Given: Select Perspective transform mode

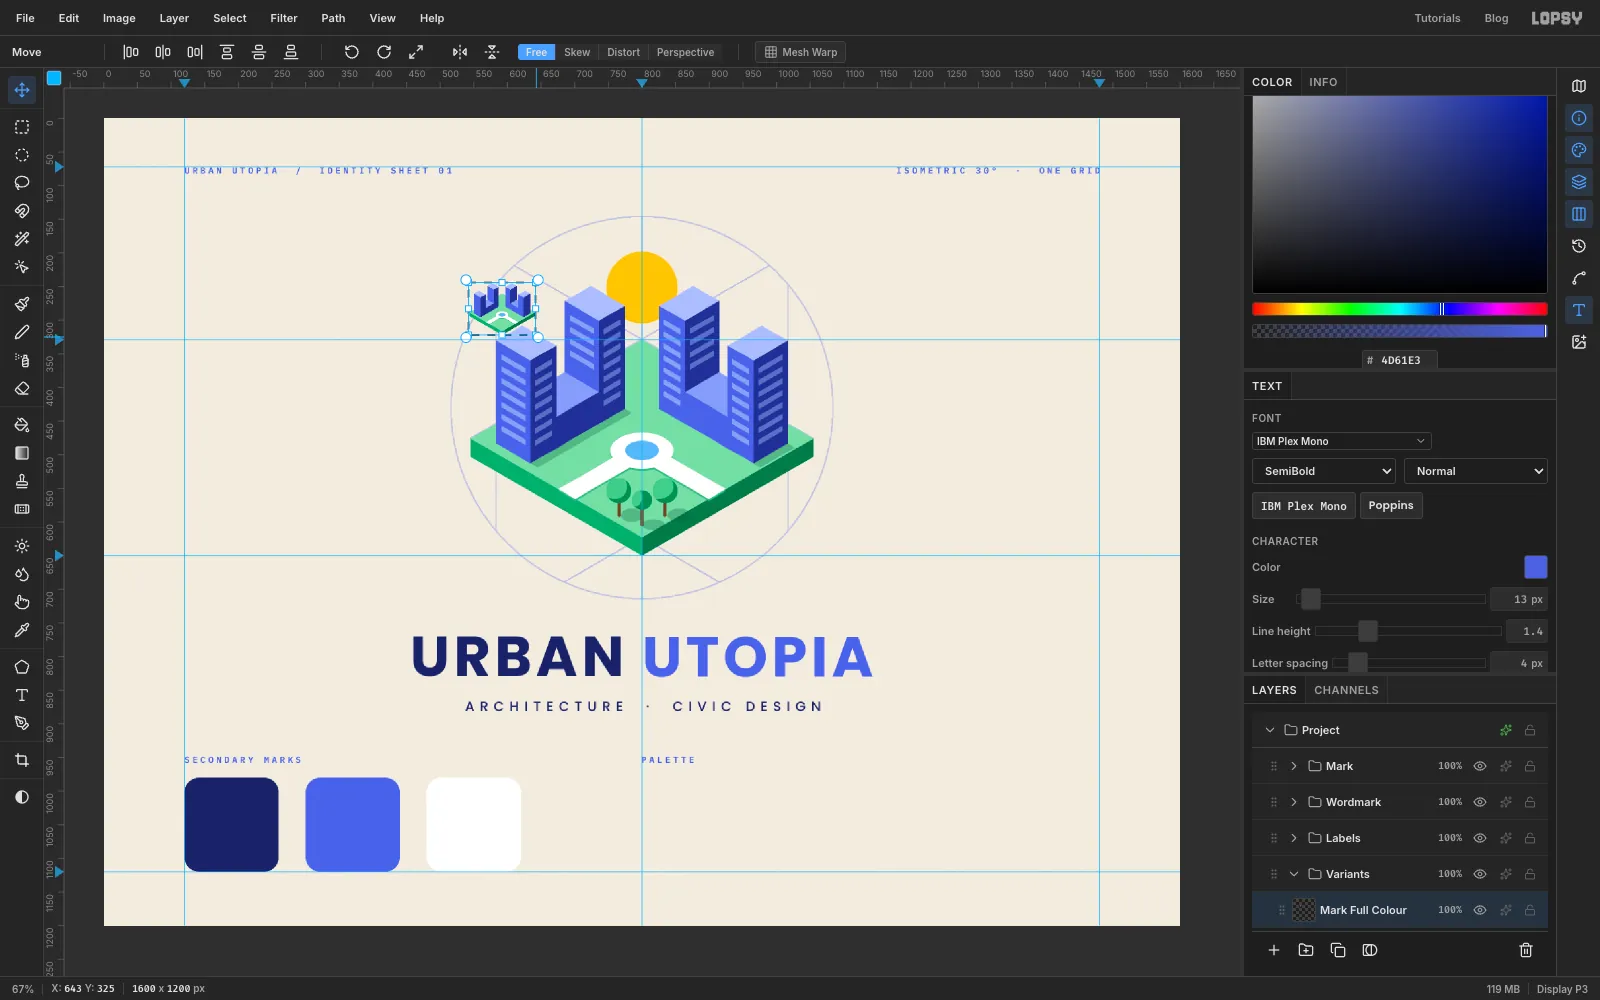Looking at the screenshot, I should (x=685, y=52).
